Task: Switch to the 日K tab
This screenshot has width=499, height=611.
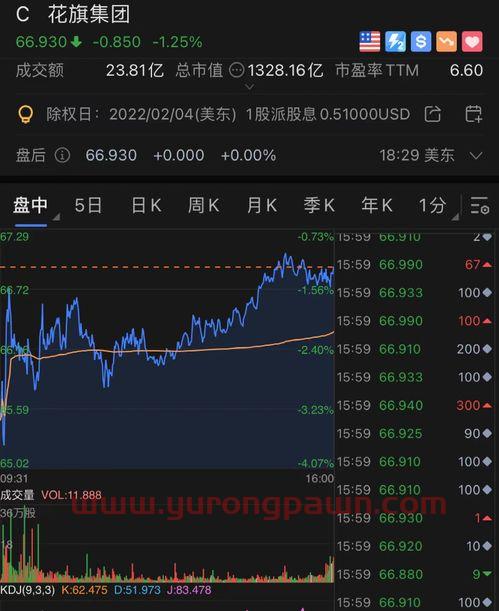Action: tap(146, 205)
